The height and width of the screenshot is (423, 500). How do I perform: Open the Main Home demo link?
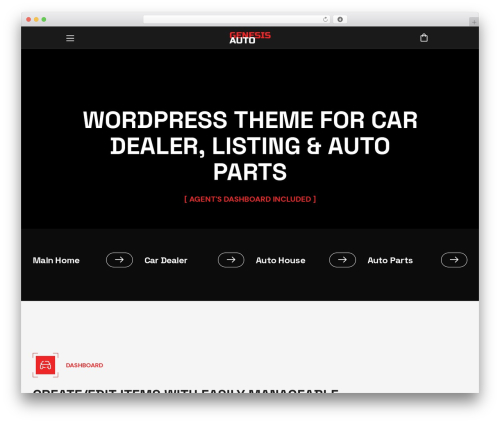pos(56,260)
